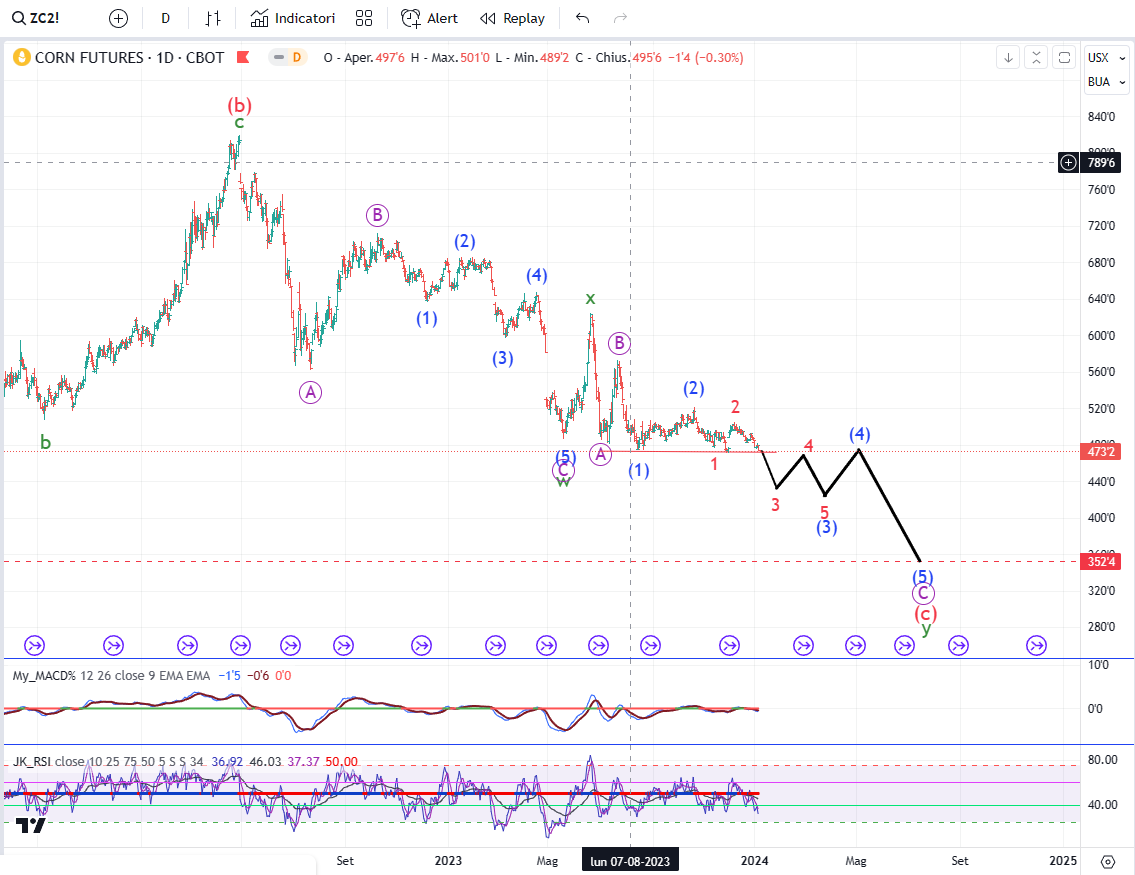Click the 473'2 red price label
Image resolution: width=1135 pixels, height=875 pixels.
pos(1100,452)
